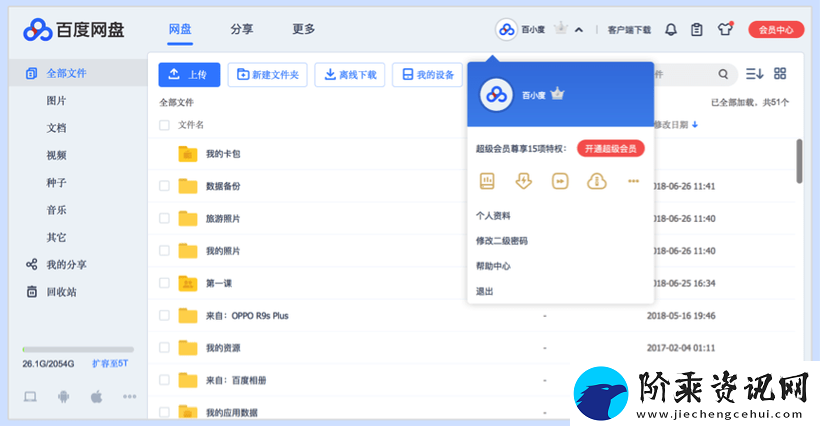820x426 pixels.
Task: Click the large avatar in popup header
Action: click(x=496, y=95)
